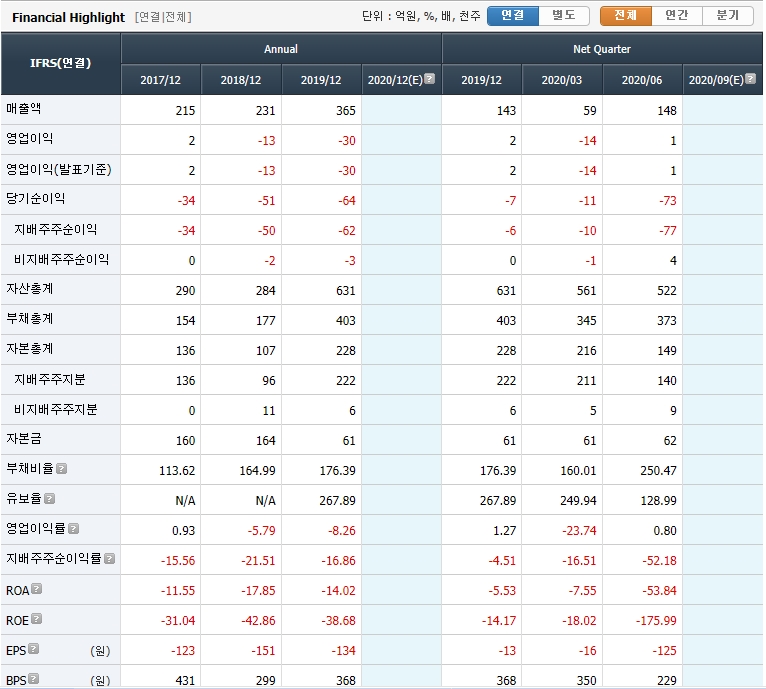Image resolution: width=766 pixels, height=689 pixels.
Task: Click the 당기순이익 value -73 for 2020/06
Action: pos(667,200)
